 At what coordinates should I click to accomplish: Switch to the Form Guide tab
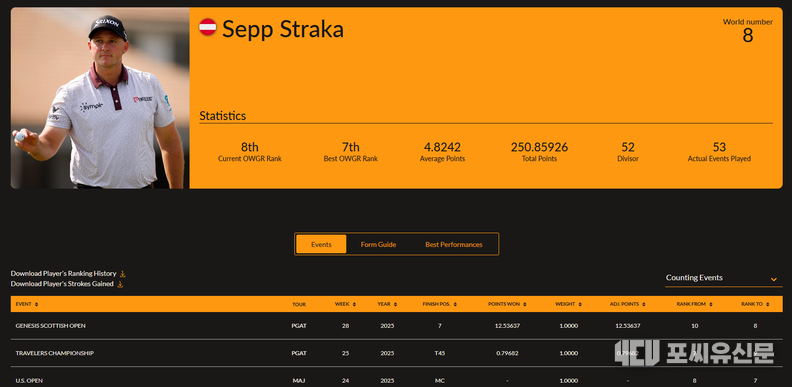point(378,245)
